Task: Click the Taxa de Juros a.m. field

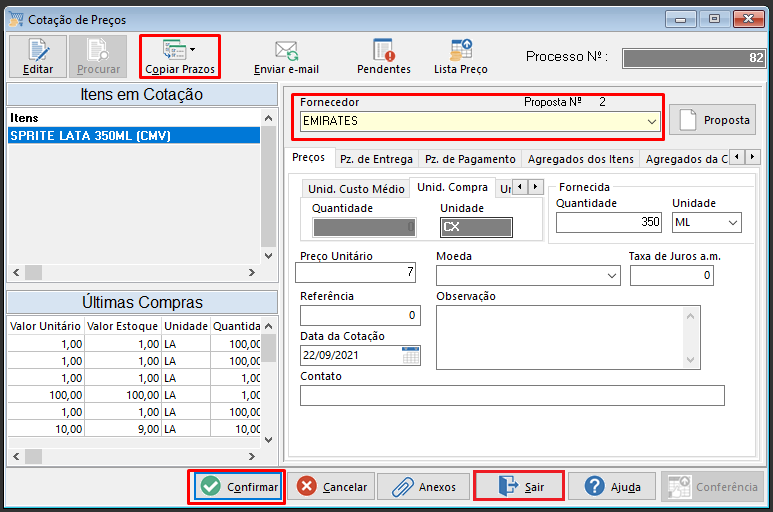Action: point(671,275)
